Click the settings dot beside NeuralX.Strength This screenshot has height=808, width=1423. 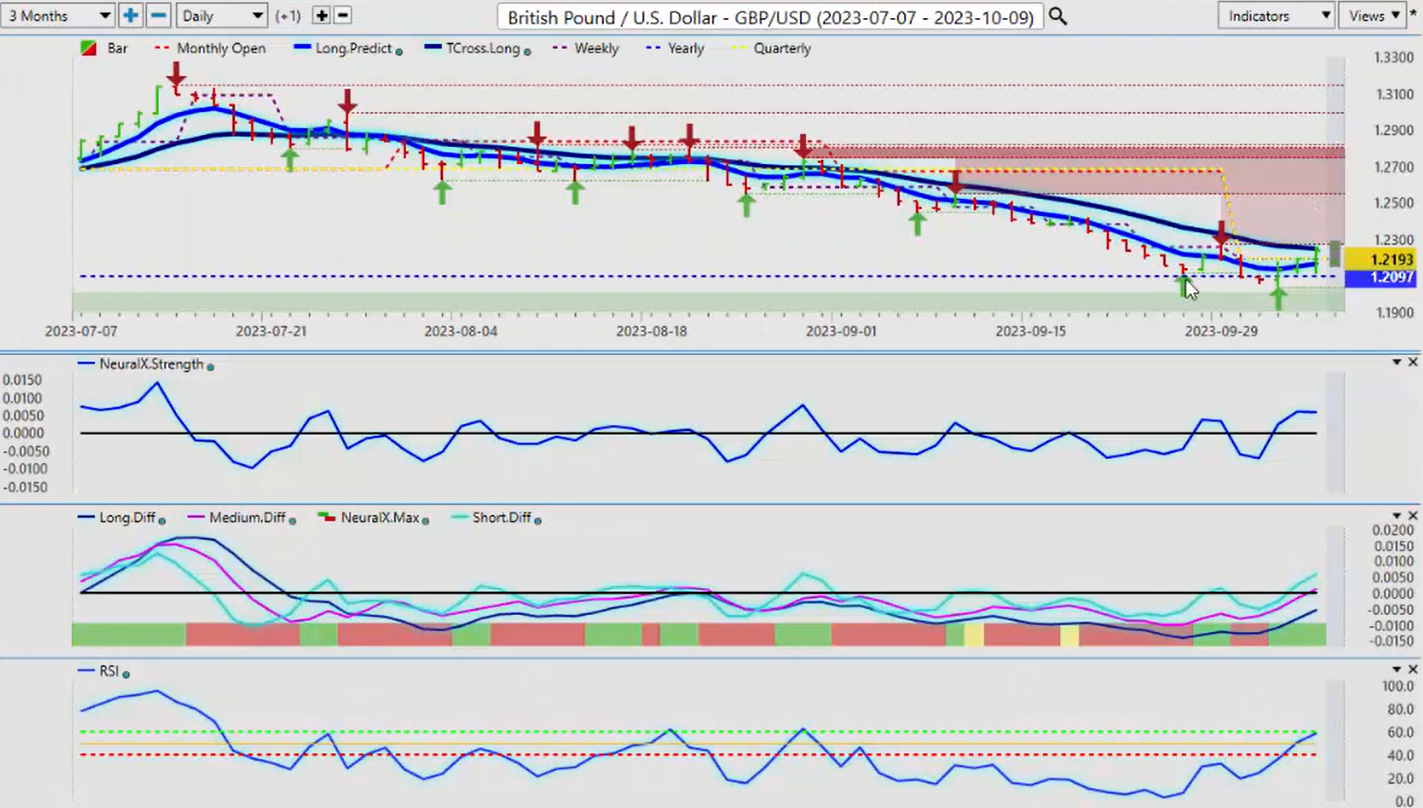coord(210,366)
